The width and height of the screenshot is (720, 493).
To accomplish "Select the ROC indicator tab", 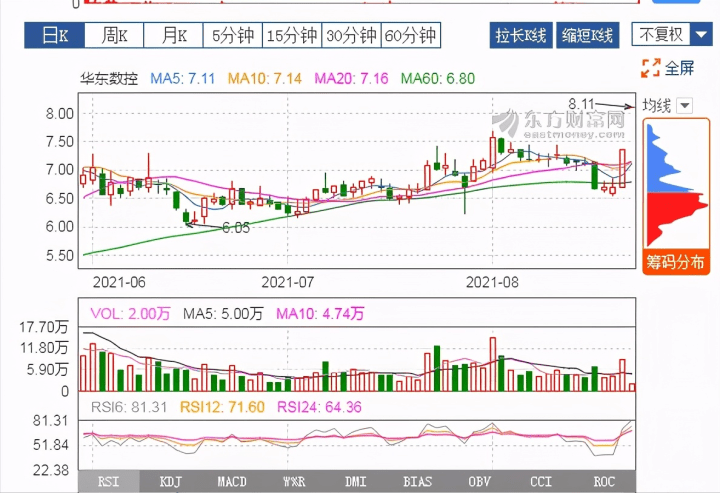I will click(604, 481).
